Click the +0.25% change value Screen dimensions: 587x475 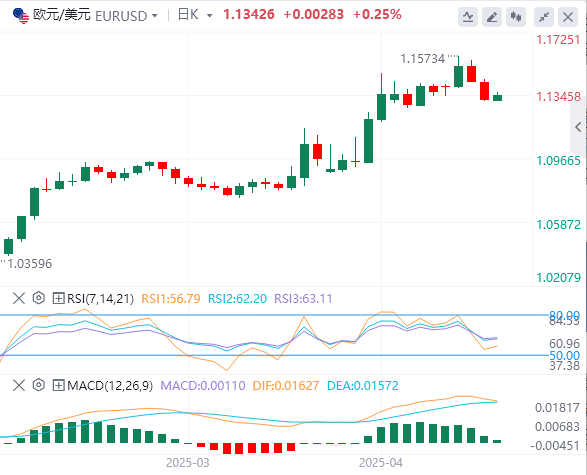pyautogui.click(x=377, y=15)
